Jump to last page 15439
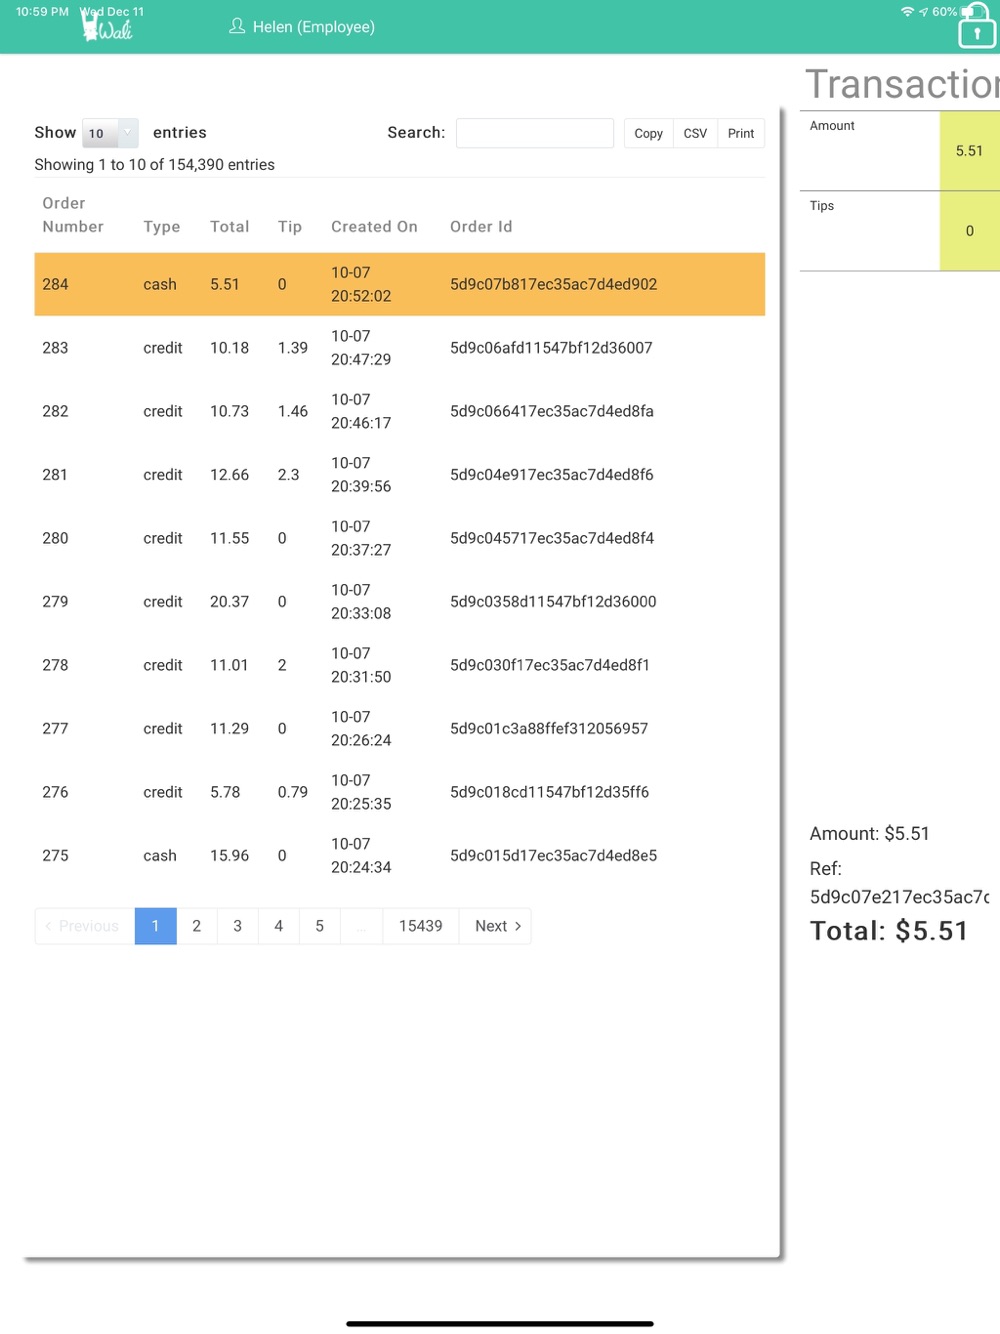 [x=421, y=926]
